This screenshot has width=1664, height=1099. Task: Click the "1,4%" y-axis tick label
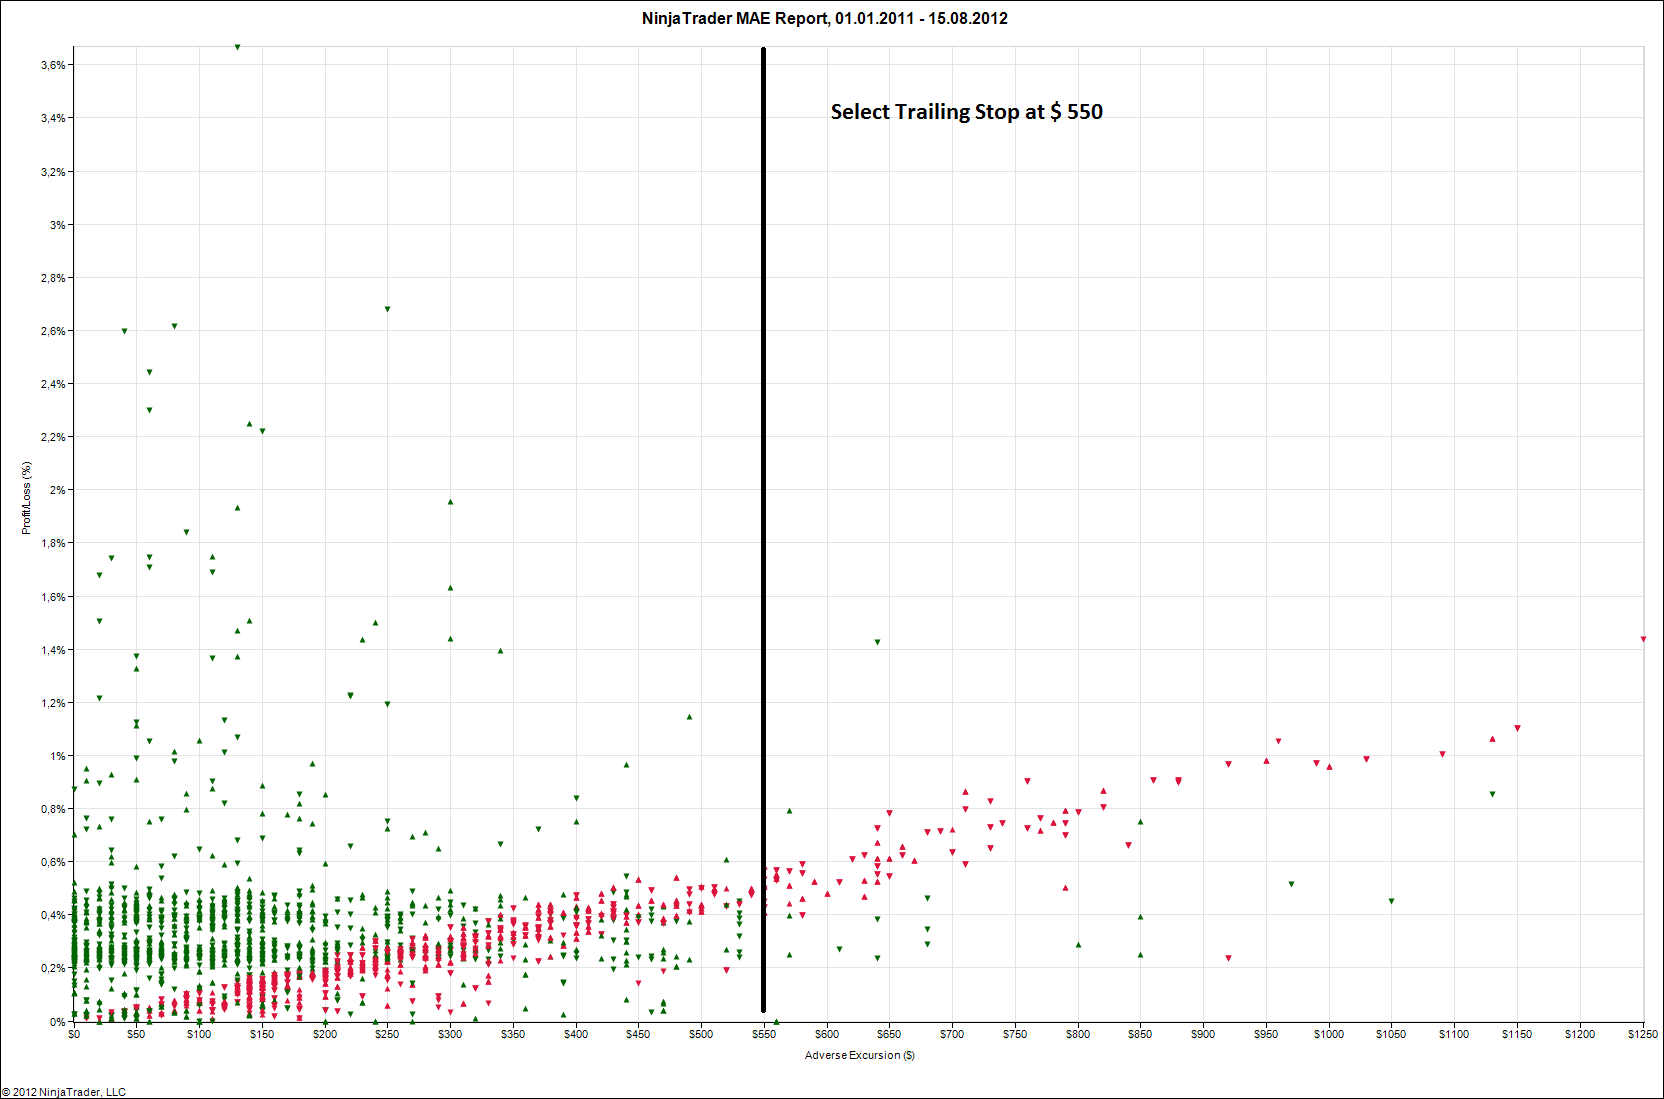53,650
